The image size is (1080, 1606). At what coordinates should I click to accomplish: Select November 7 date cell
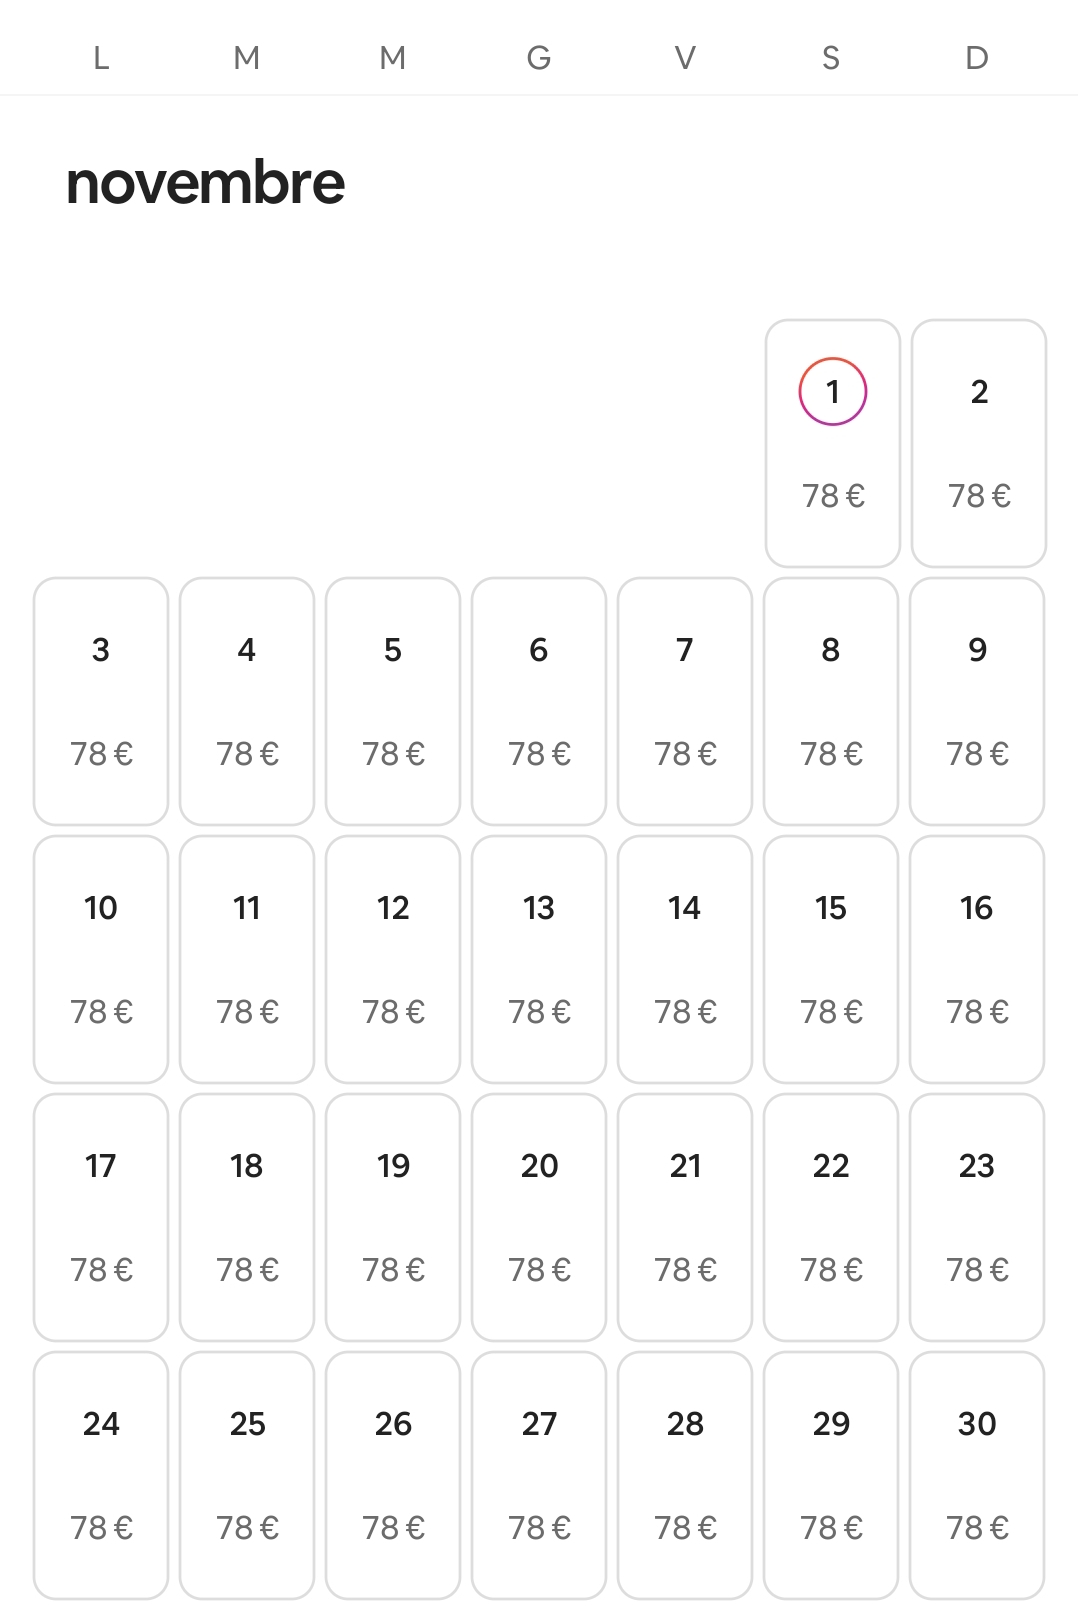click(x=685, y=701)
